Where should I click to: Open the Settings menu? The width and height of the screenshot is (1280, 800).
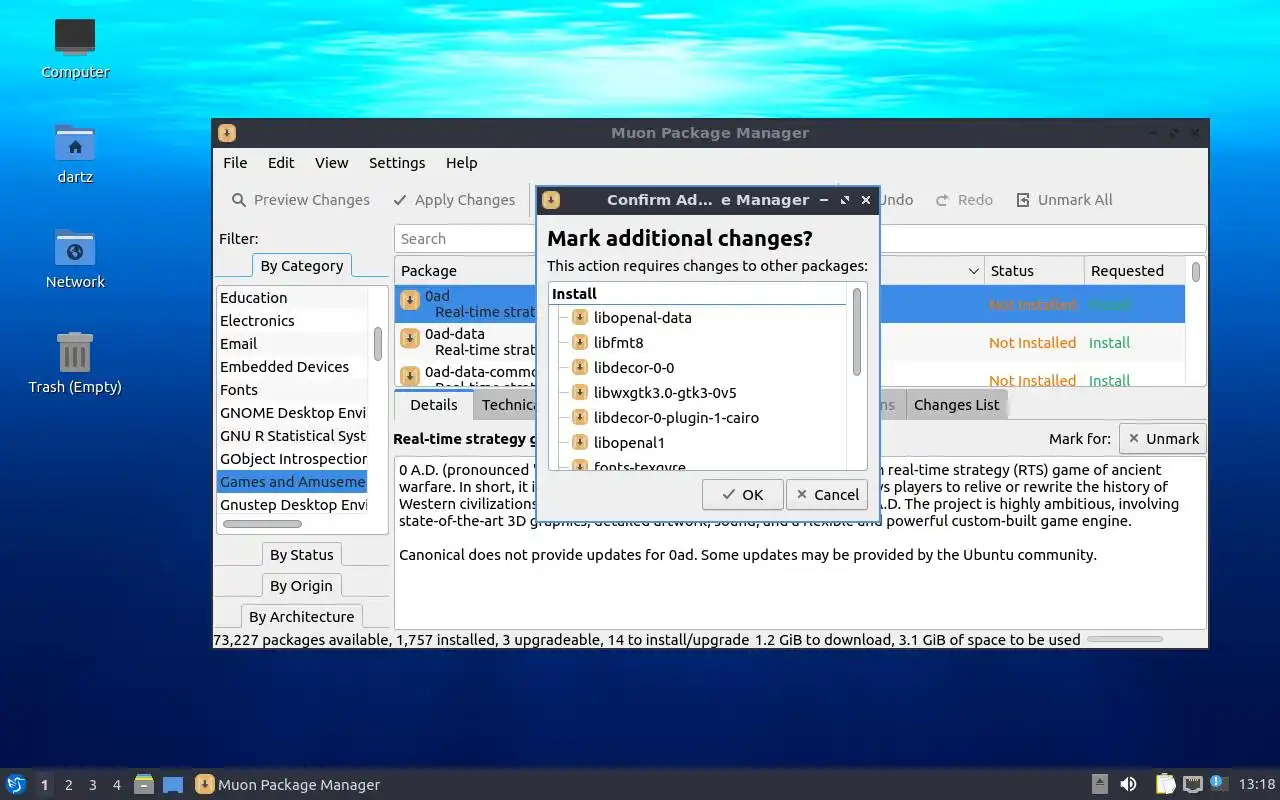pos(397,163)
